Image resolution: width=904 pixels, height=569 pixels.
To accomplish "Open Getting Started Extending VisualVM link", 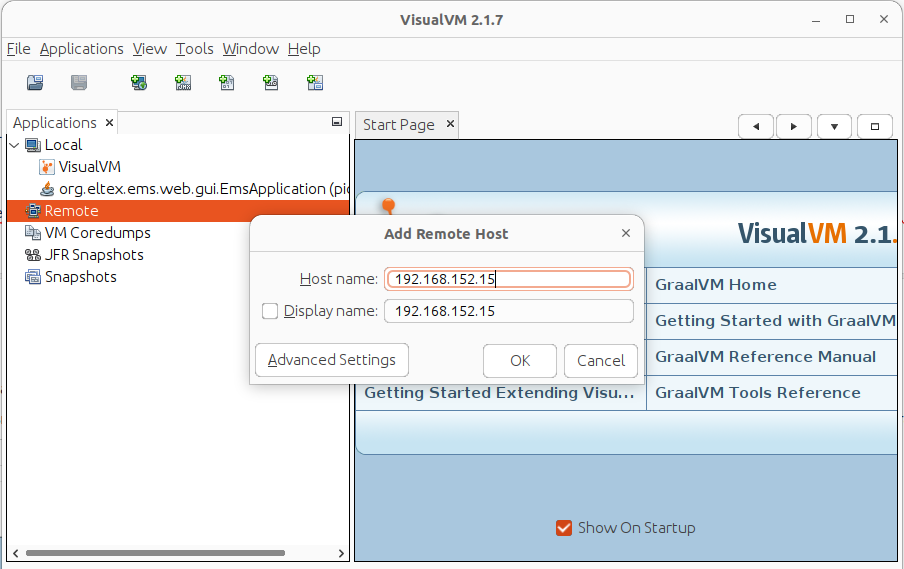I will tap(499, 393).
